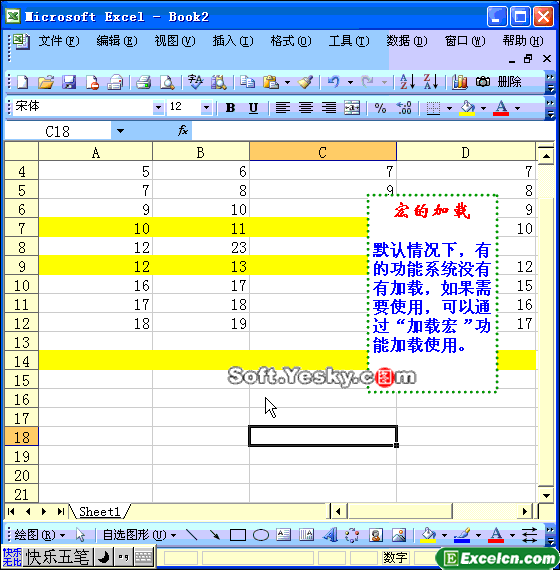This screenshot has width=560, height=570.
Task: Click the horizontal scrollbar right arrow
Action: pyautogui.click(x=525, y=512)
